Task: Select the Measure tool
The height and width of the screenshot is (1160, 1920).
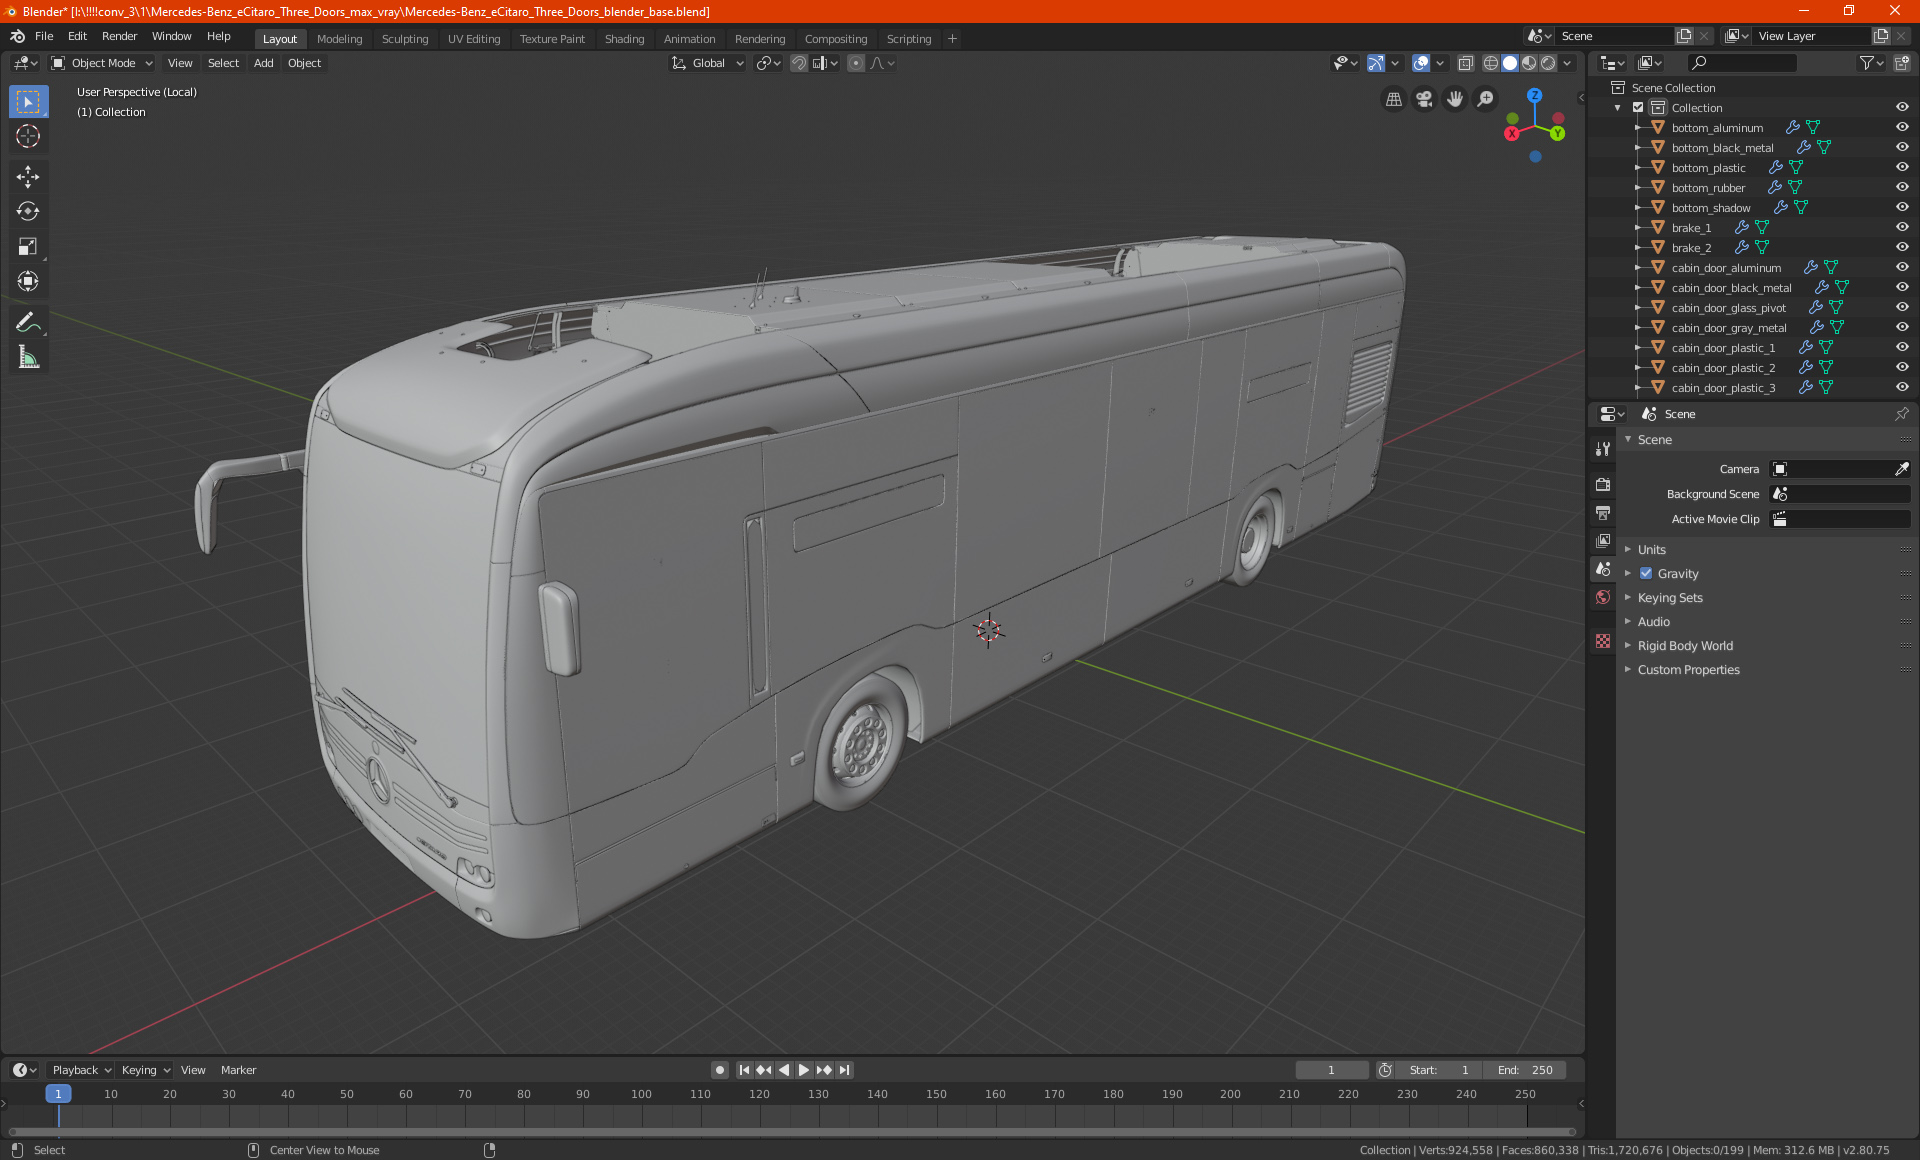Action: [x=28, y=357]
